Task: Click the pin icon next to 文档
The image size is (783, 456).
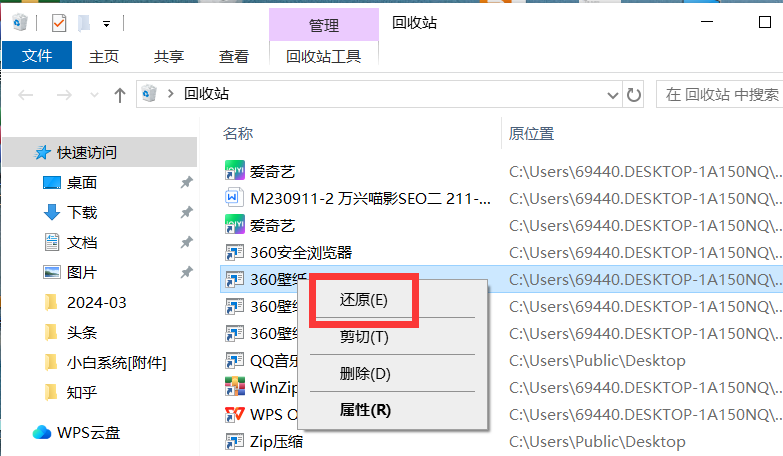Action: coord(186,242)
